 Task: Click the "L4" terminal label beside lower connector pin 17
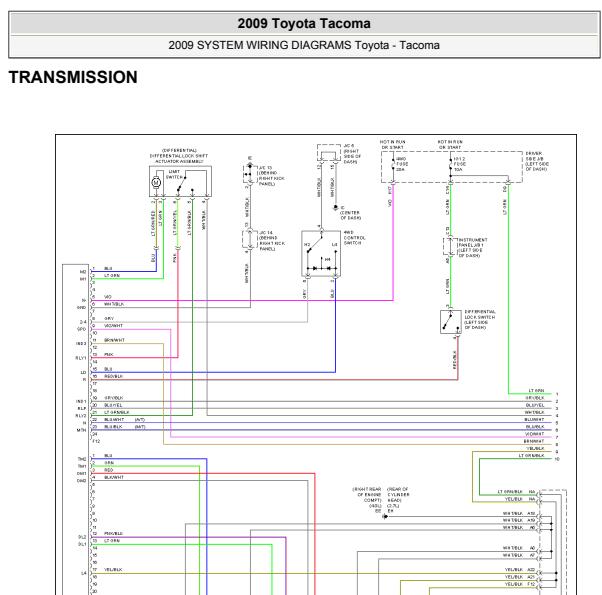click(x=84, y=573)
